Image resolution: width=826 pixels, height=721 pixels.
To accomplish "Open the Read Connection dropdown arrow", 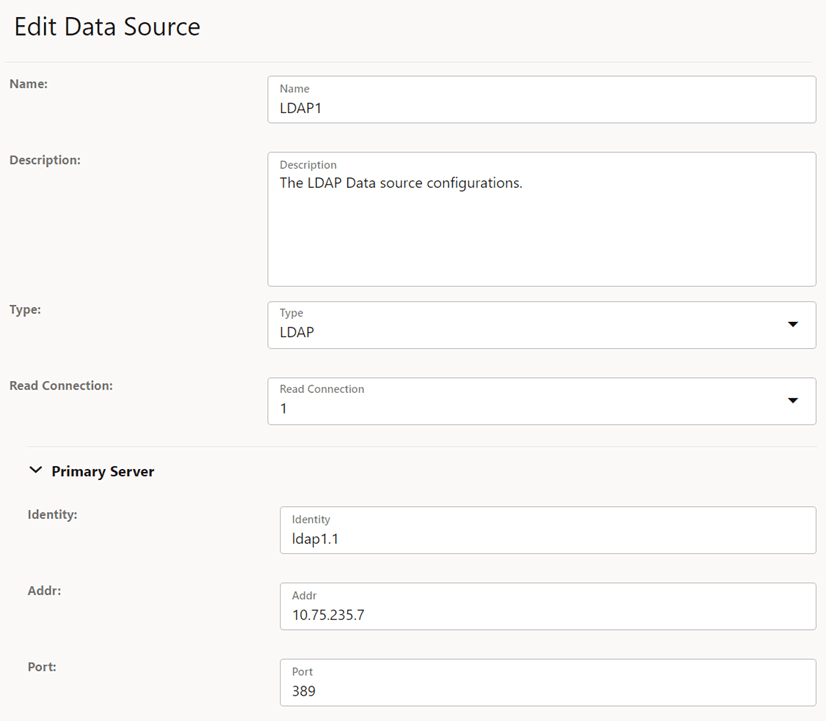I will 793,400.
